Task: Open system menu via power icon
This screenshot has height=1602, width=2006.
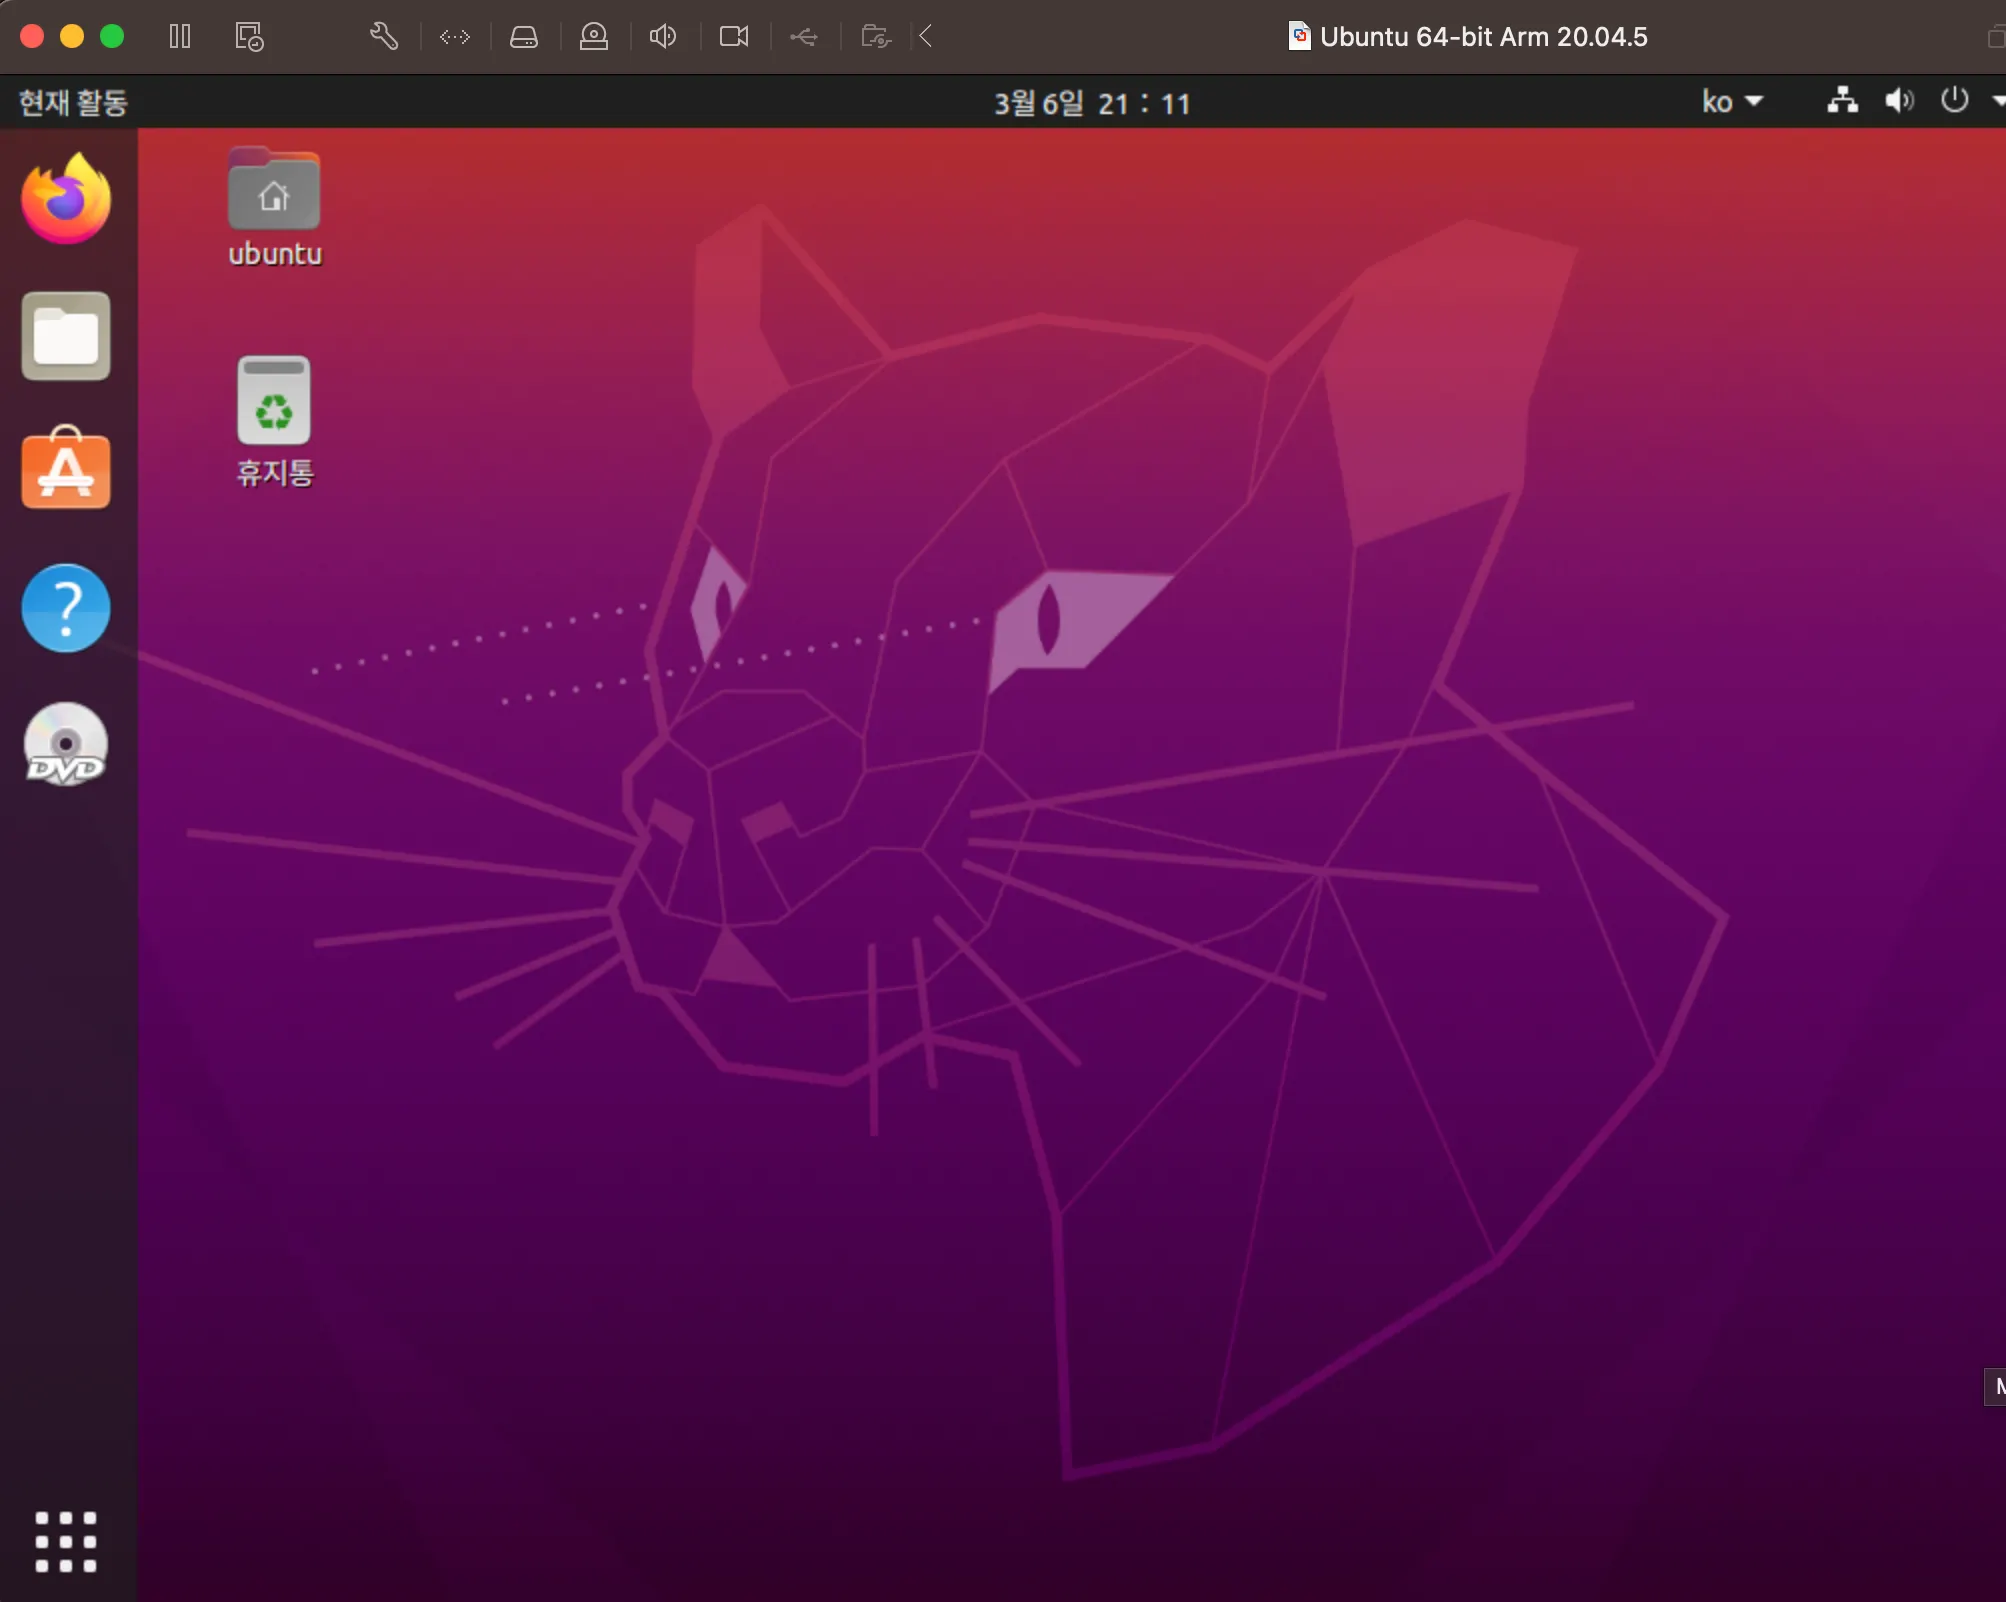Action: tap(1954, 101)
